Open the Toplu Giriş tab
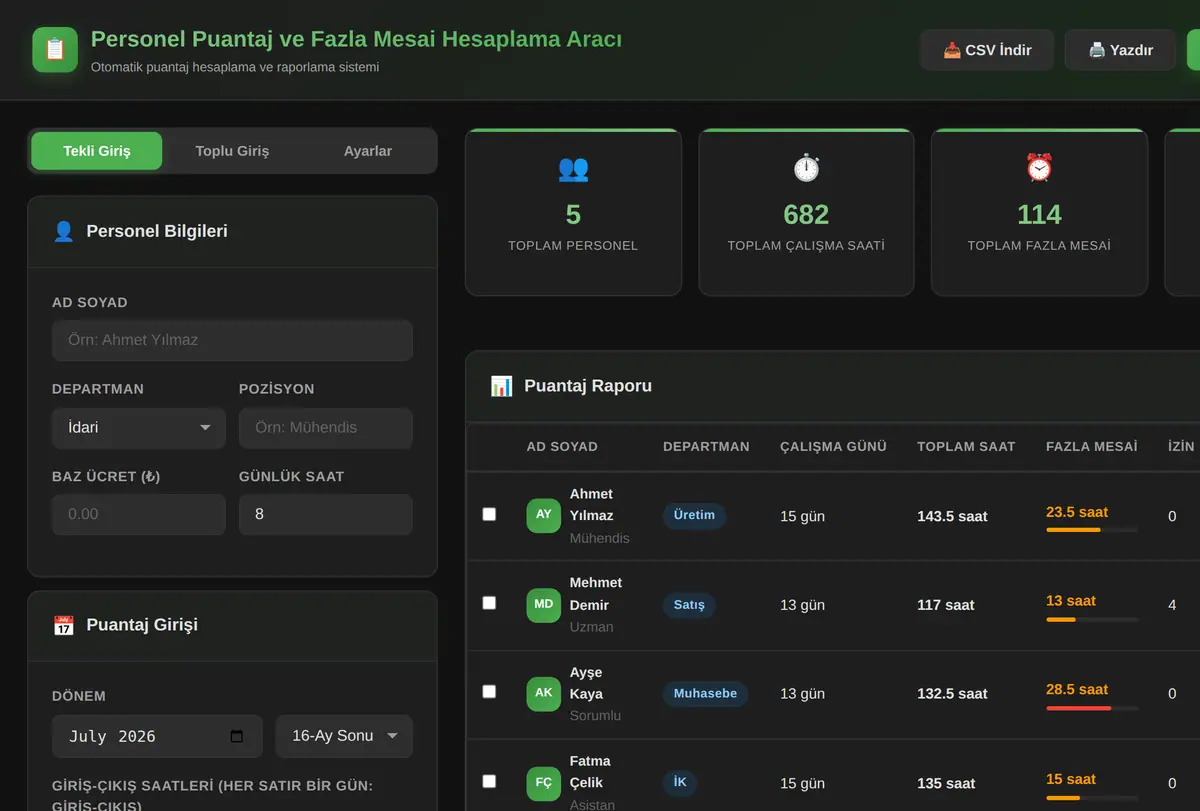Viewport: 1200px width, 811px height. tap(232, 151)
